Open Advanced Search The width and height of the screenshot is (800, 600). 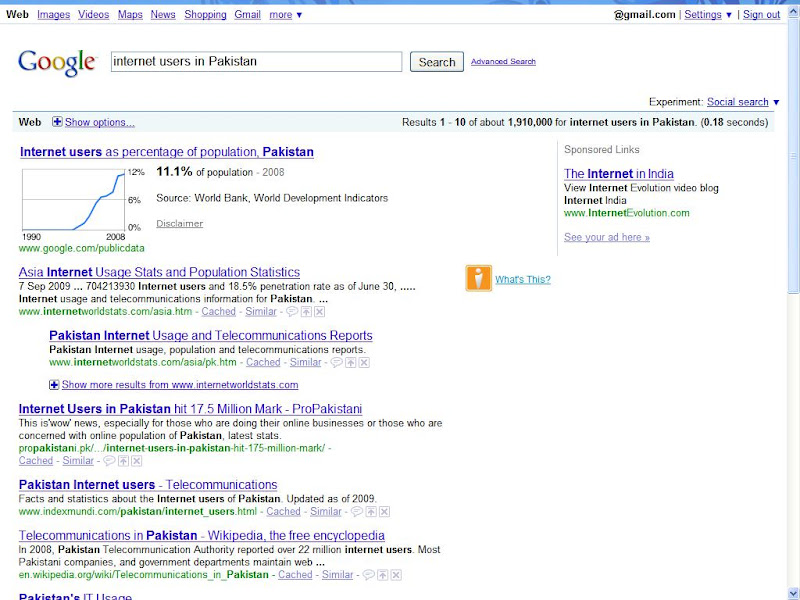click(x=503, y=61)
